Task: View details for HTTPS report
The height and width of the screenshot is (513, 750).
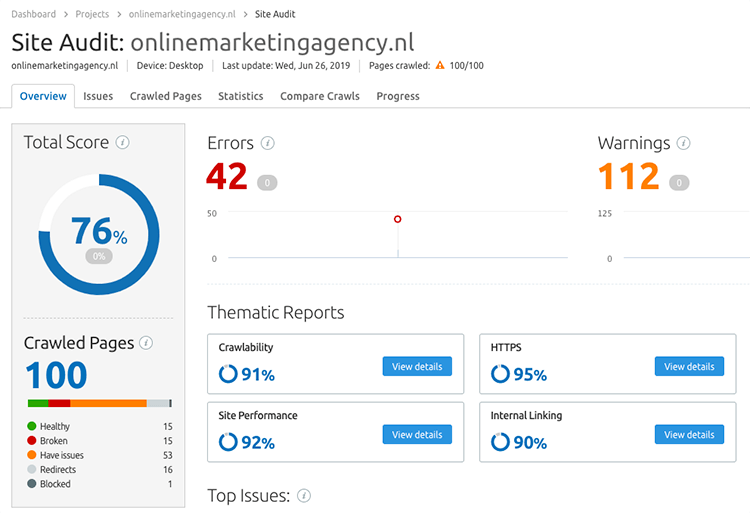Action: (x=689, y=366)
